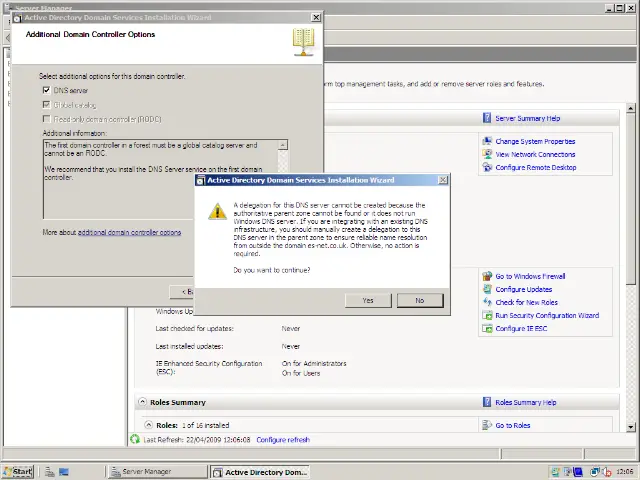Open the Configure IE ESC link
Viewport: 640px width, 480px height.
(x=521, y=329)
